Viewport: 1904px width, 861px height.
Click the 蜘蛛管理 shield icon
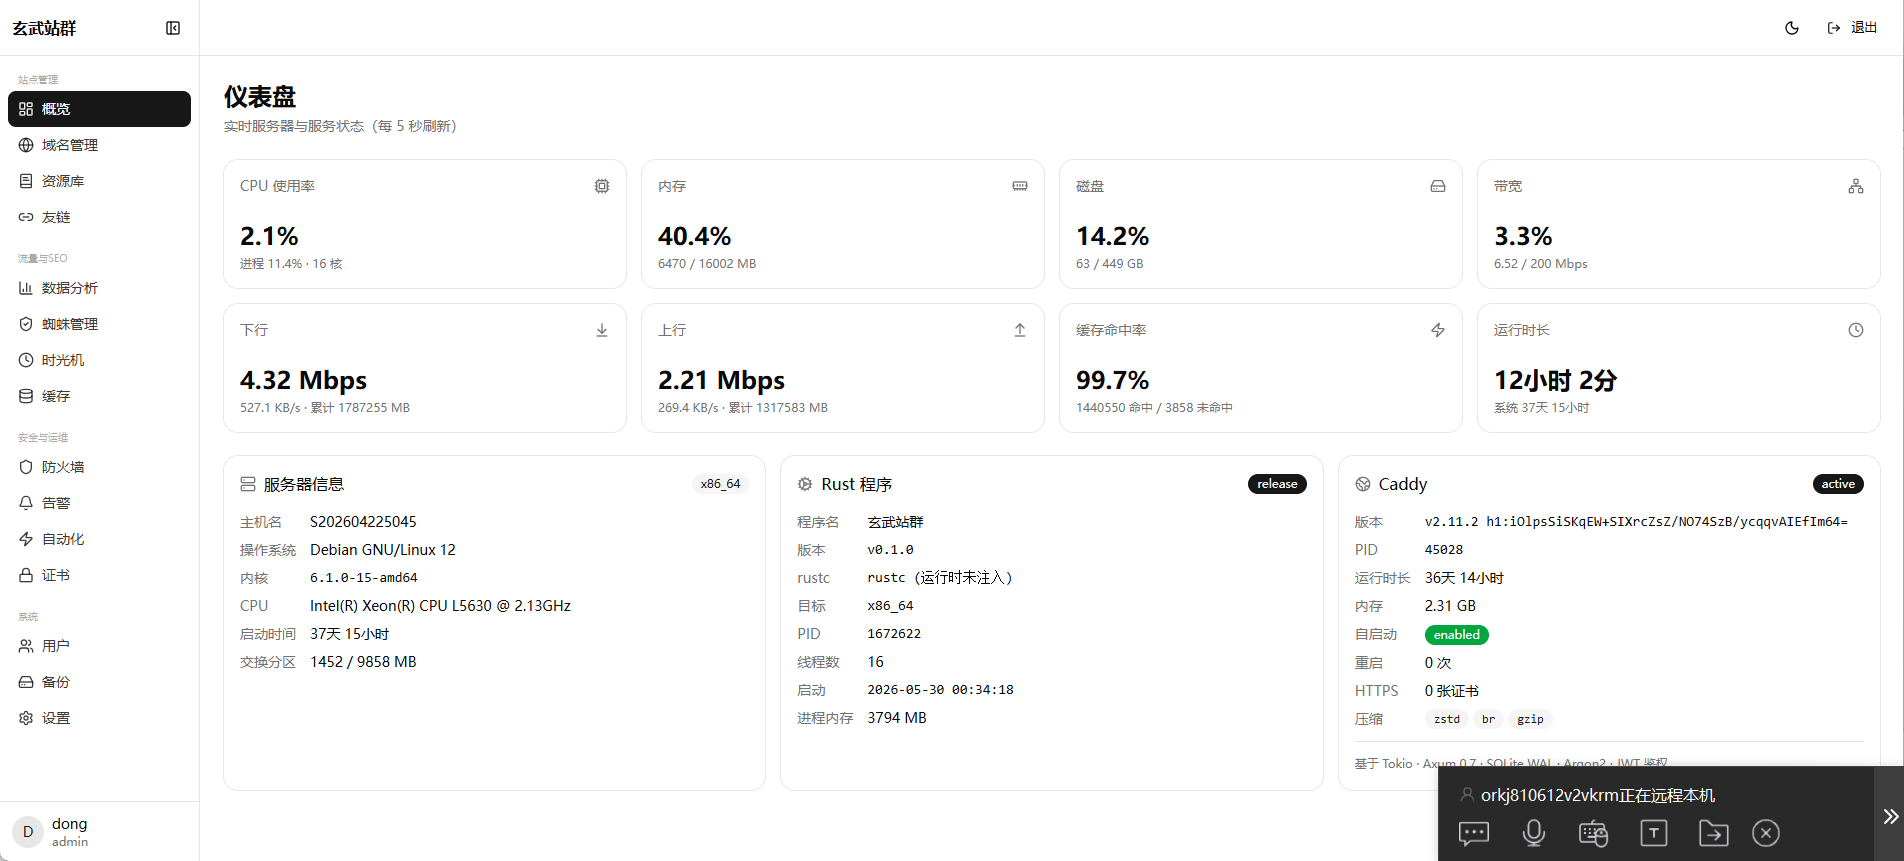26,324
